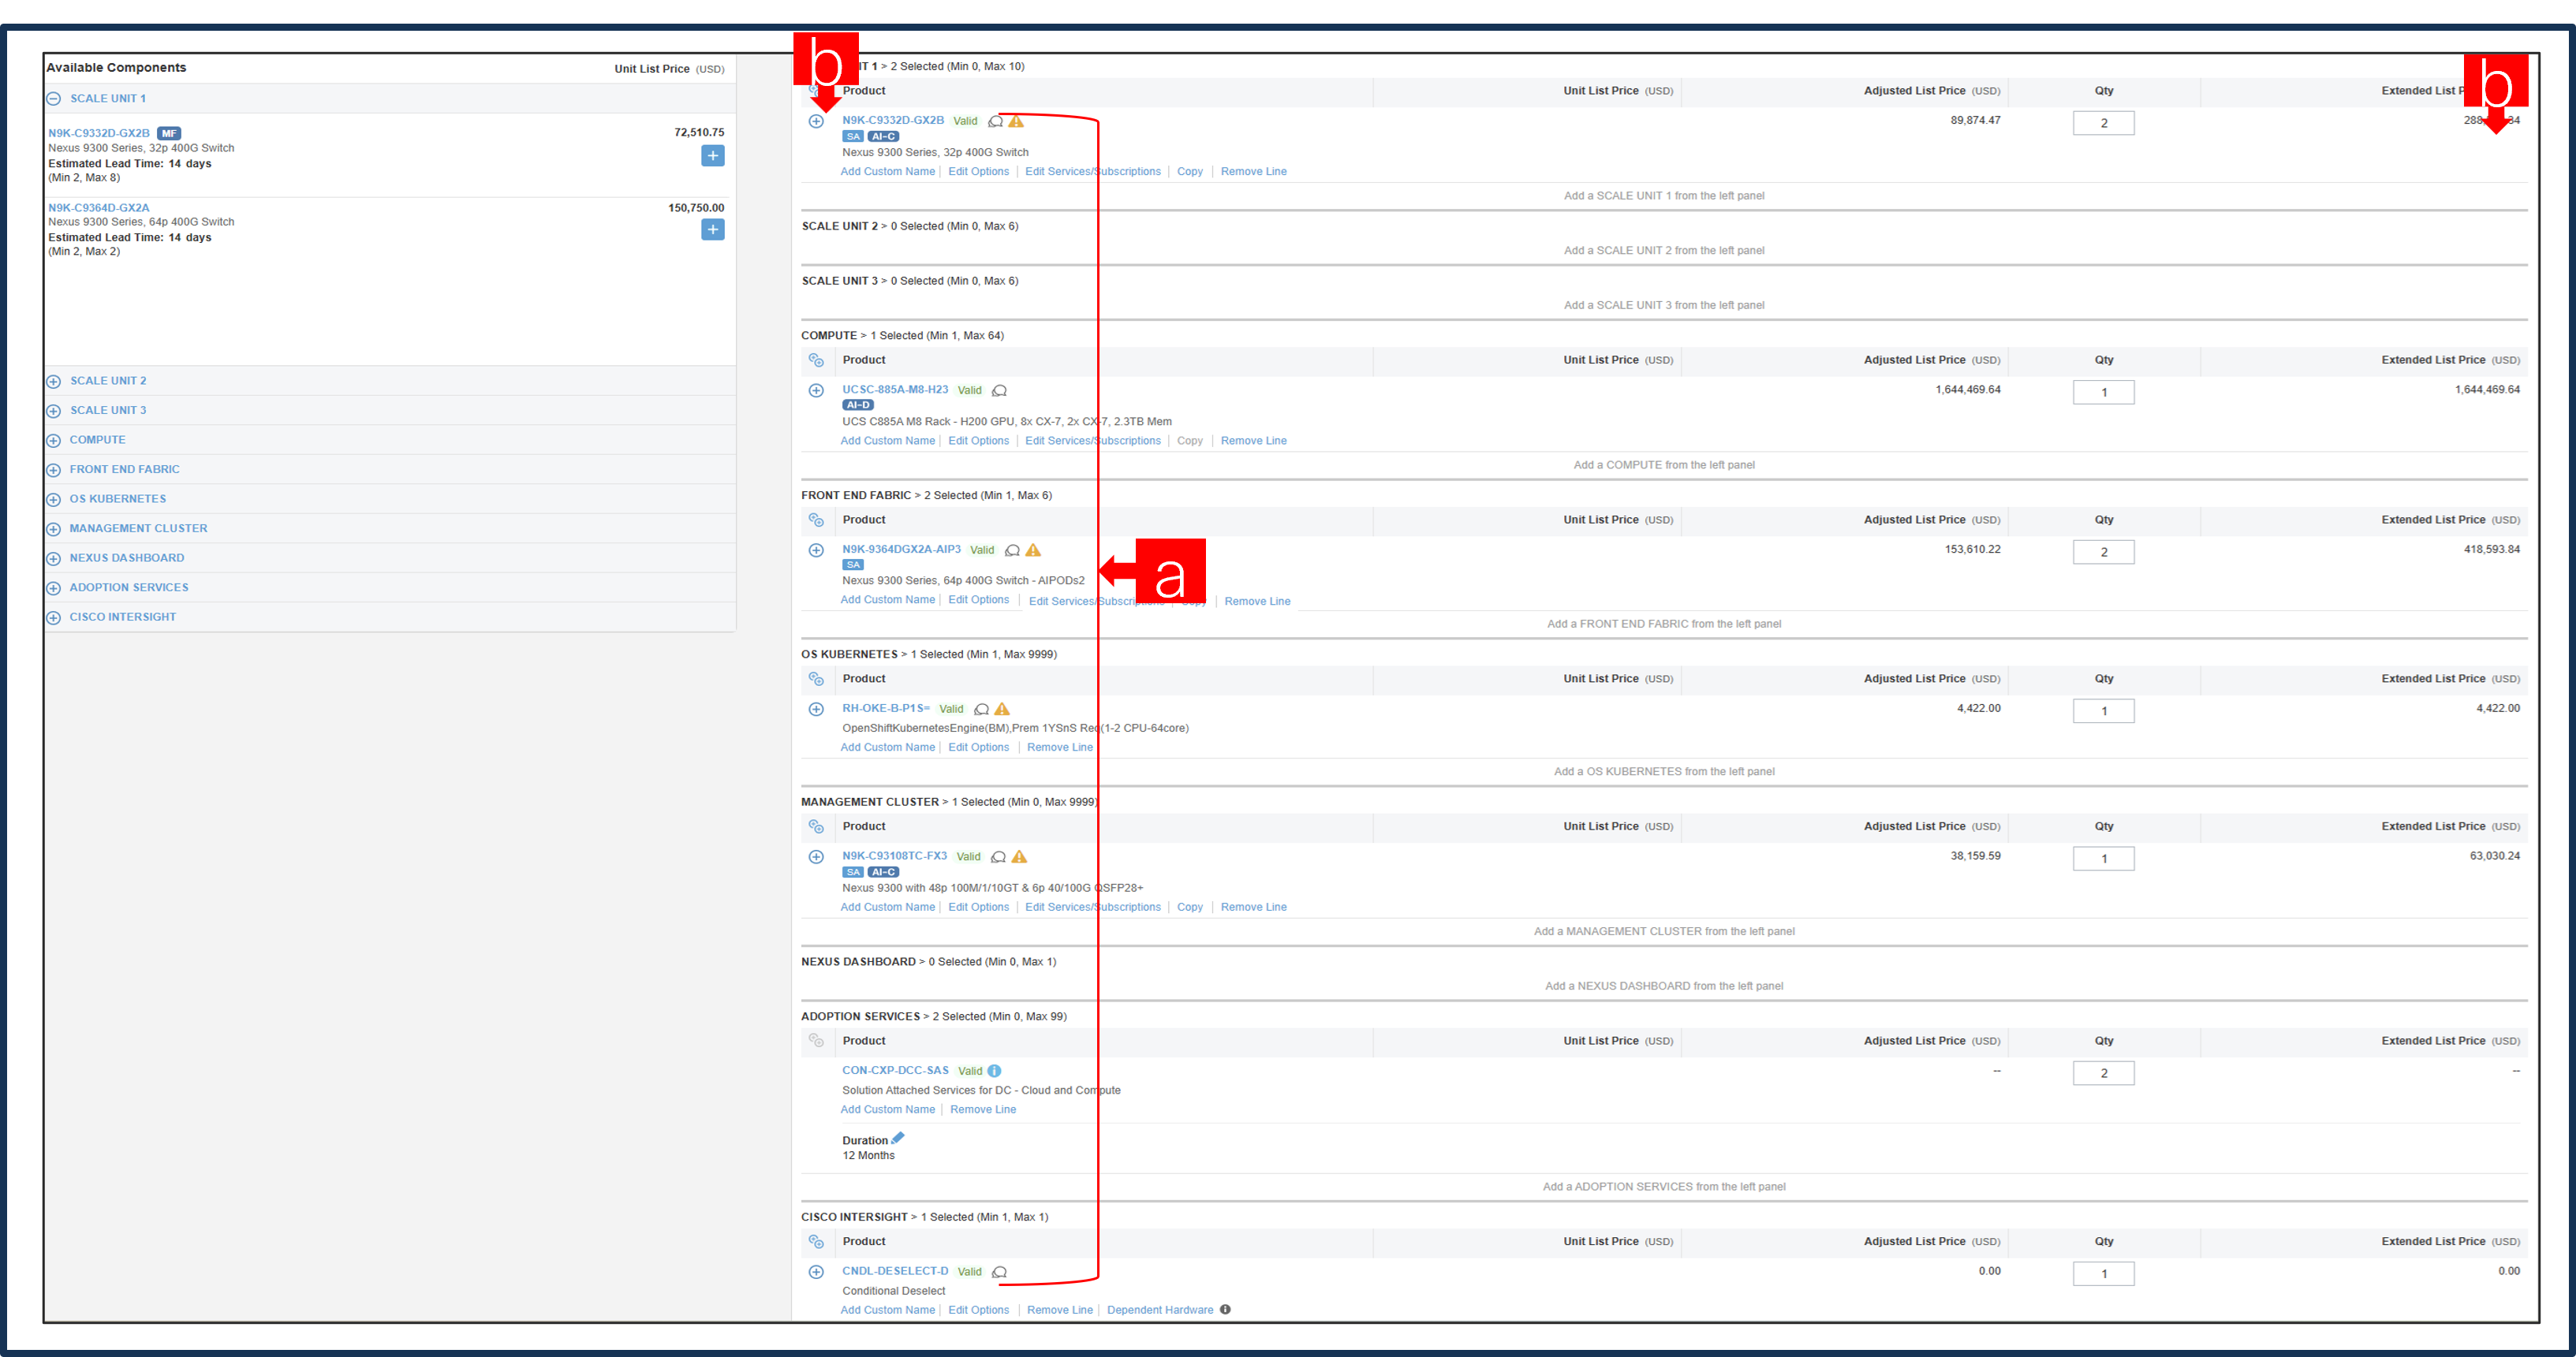
Task: Expand the COMPUTE category in Available Components
Action: pyautogui.click(x=53, y=439)
